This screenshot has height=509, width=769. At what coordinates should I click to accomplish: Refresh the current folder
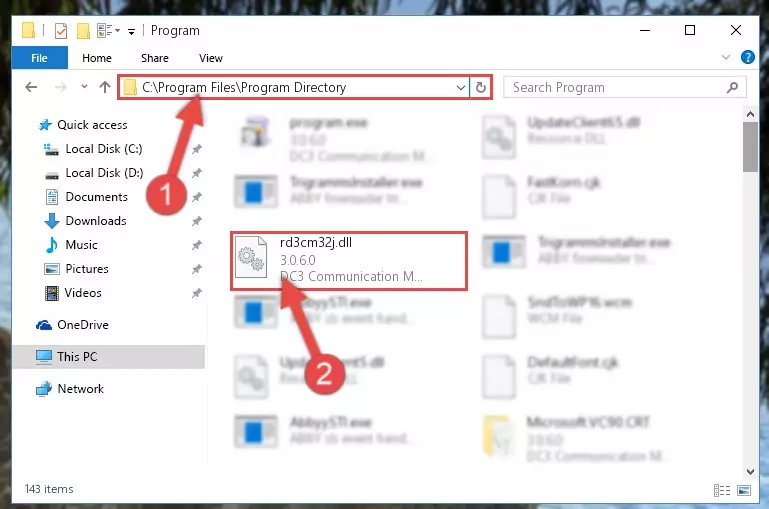click(x=481, y=87)
